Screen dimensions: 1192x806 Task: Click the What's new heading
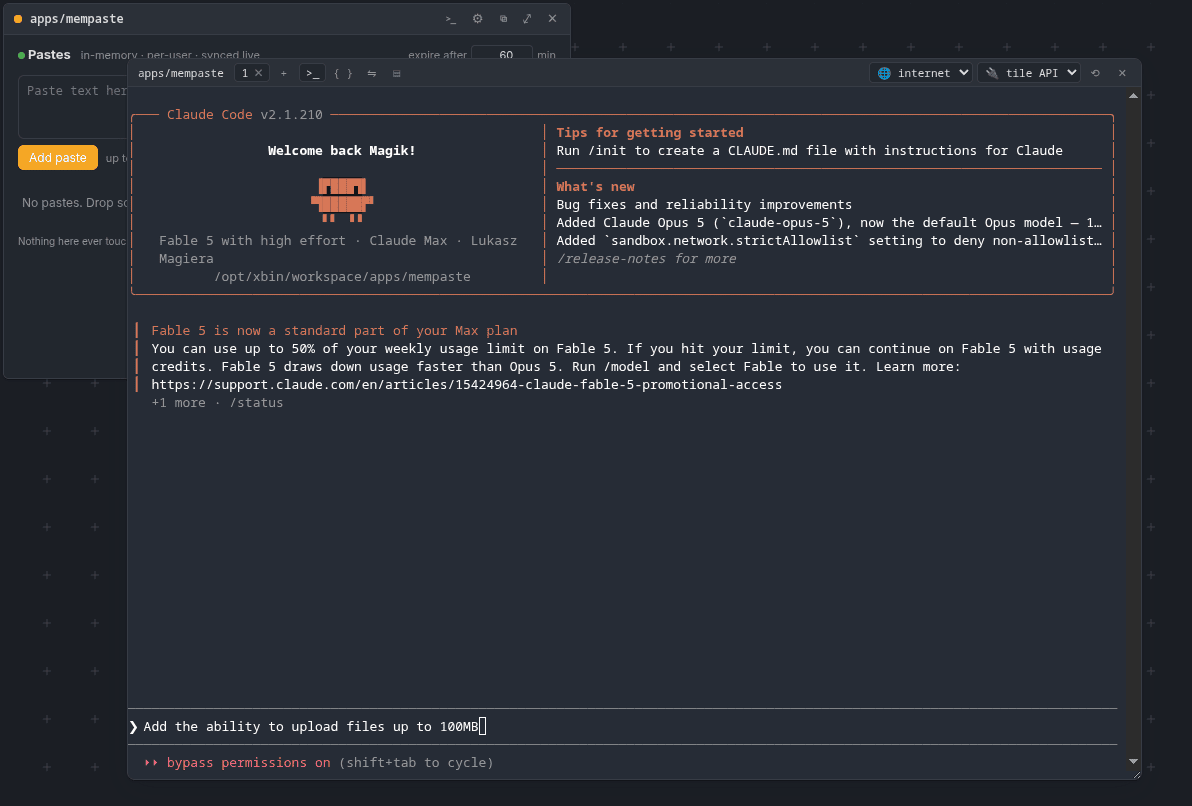click(595, 186)
